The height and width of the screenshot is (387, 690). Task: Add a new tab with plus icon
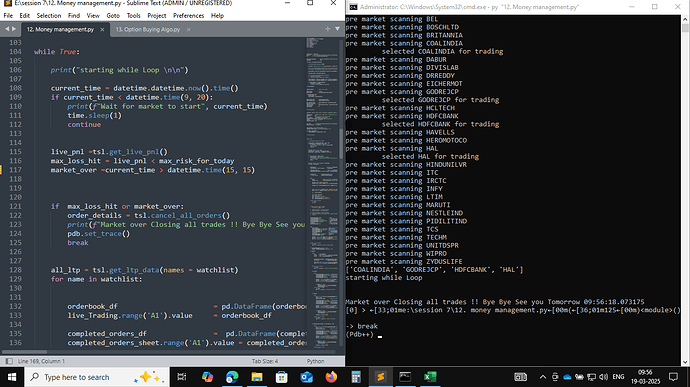click(x=327, y=29)
